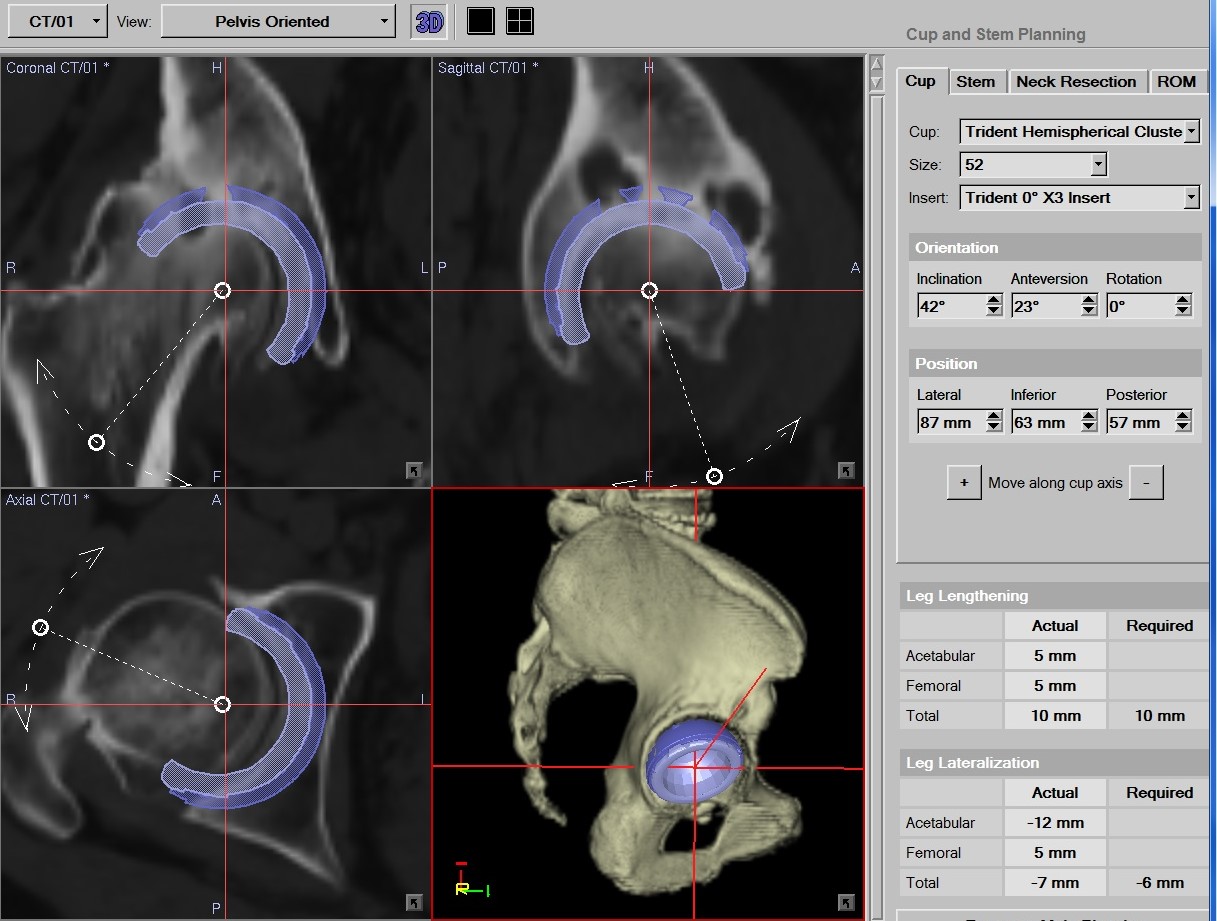Maximize the Axial CT view pane

pyautogui.click(x=414, y=903)
